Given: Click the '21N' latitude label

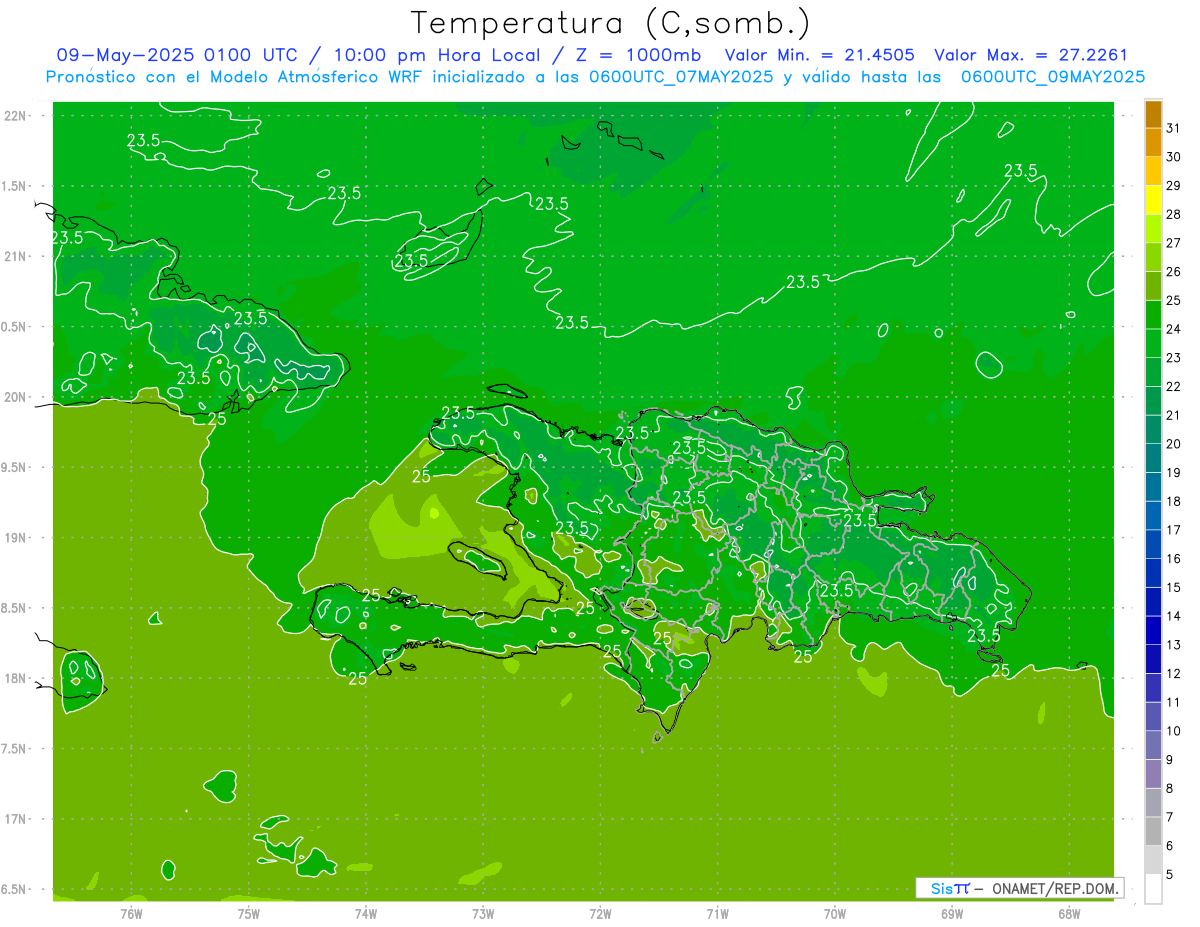Looking at the screenshot, I should pyautogui.click(x=15, y=256).
